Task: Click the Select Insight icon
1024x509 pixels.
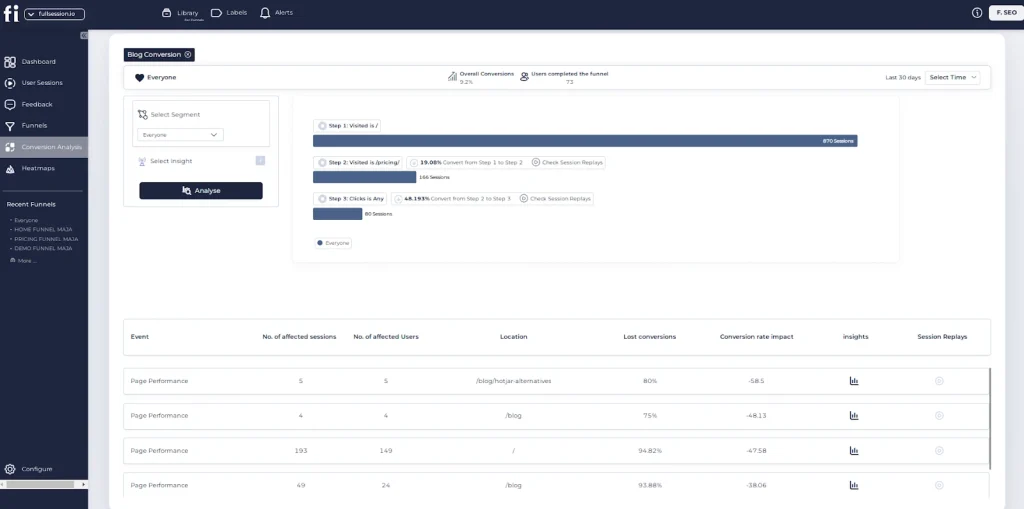Action: click(142, 161)
